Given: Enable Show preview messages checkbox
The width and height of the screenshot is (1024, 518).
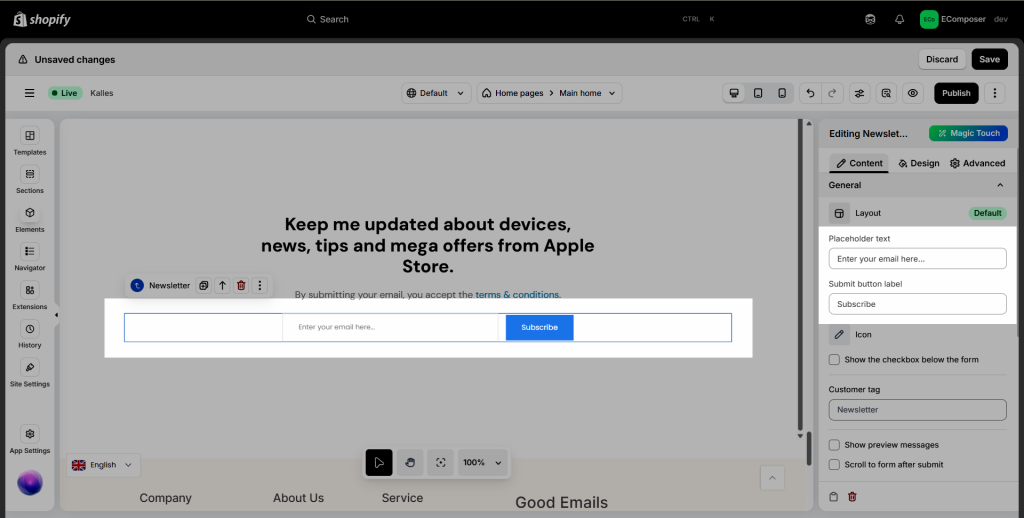Looking at the screenshot, I should pos(835,445).
